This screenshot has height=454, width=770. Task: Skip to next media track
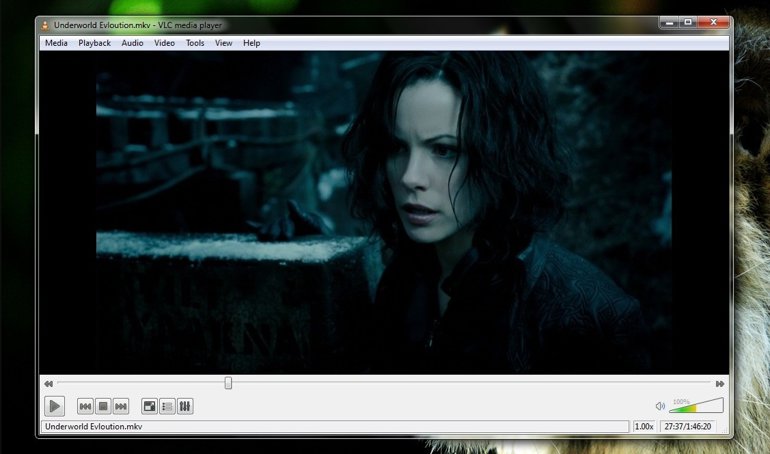pyautogui.click(x=121, y=406)
